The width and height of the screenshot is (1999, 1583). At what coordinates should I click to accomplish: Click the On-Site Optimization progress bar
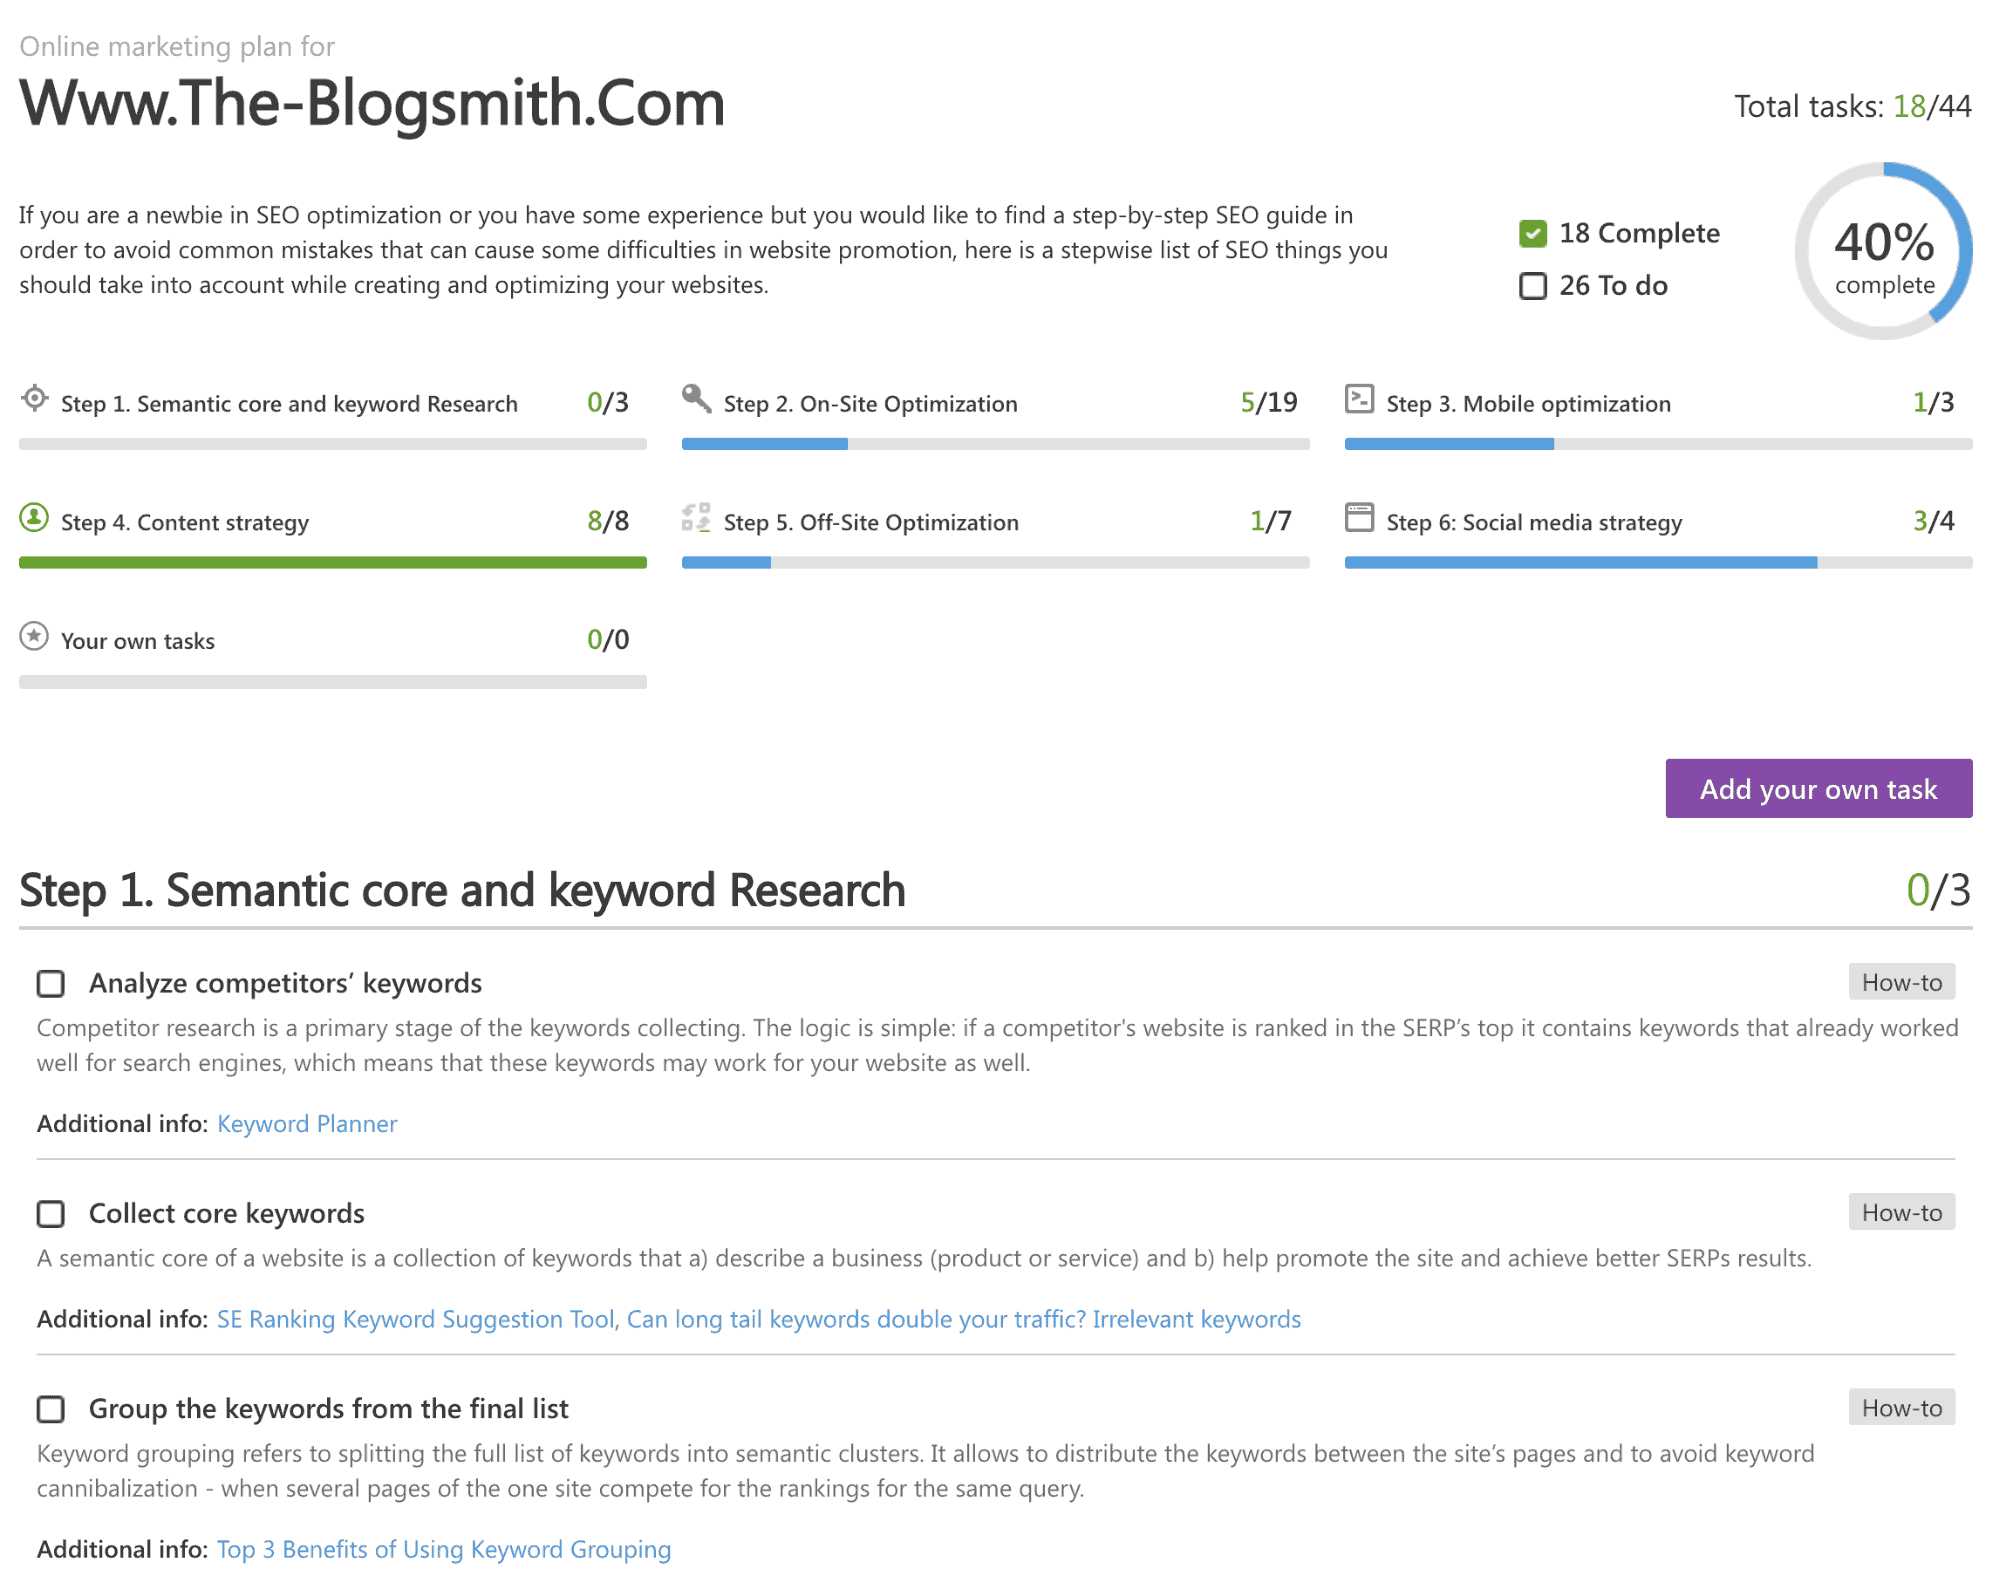point(995,444)
